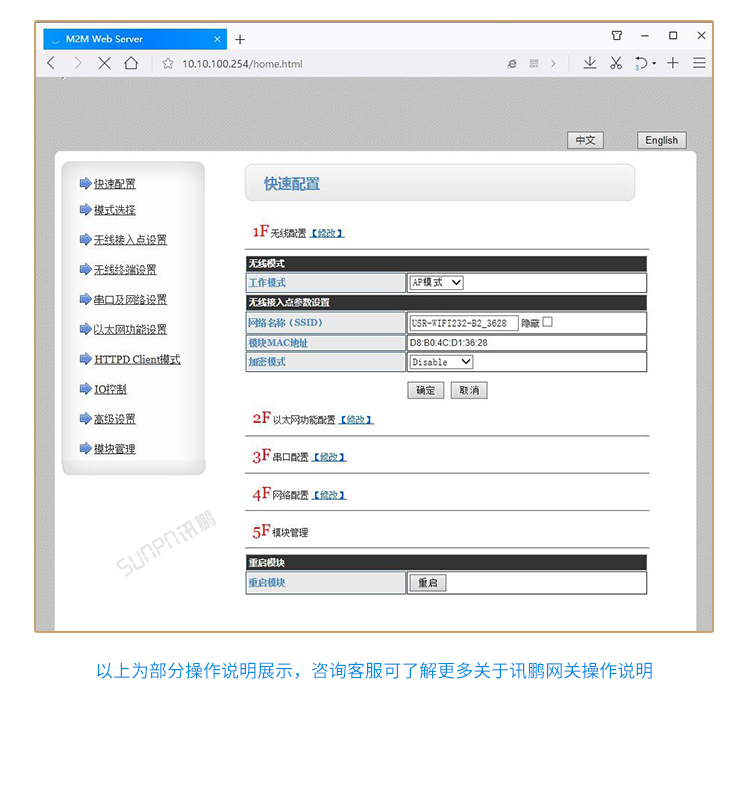Select the M2M Web Server tab
The height and width of the screenshot is (793, 750).
click(x=135, y=39)
